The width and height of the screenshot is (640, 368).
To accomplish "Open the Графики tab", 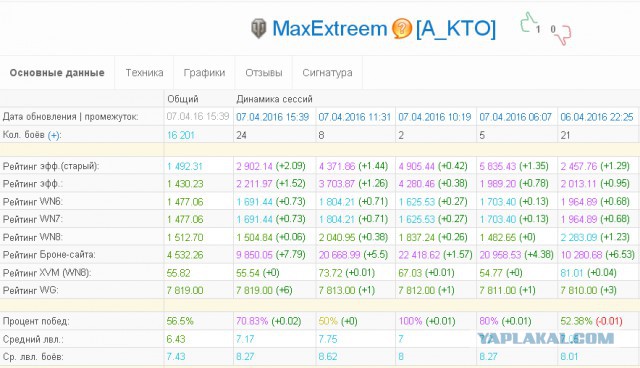I will (204, 73).
